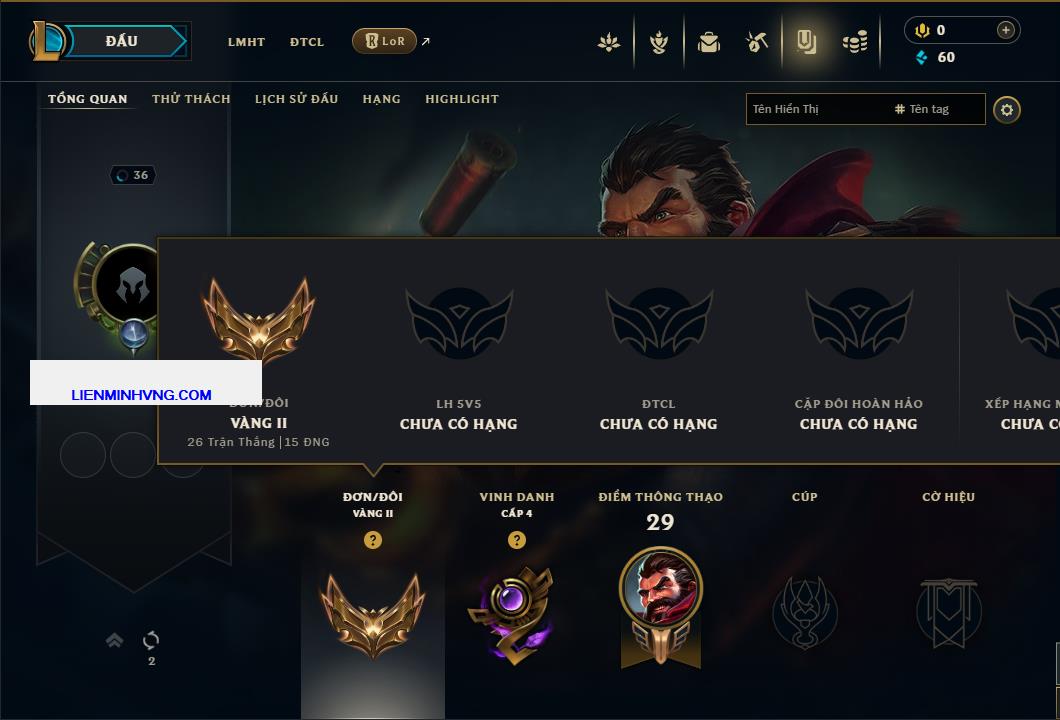Open the crafting hammer icon
This screenshot has width=1060, height=720.
pos(756,42)
